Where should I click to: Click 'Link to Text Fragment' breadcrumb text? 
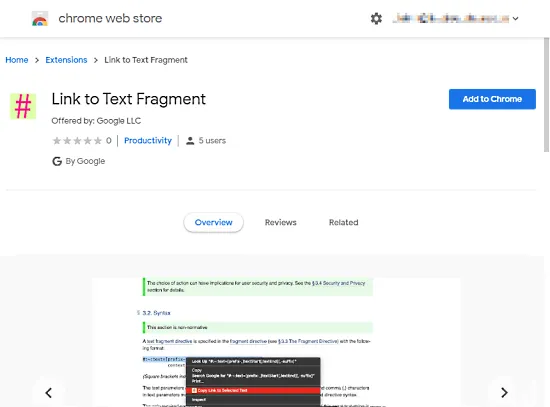(x=146, y=60)
